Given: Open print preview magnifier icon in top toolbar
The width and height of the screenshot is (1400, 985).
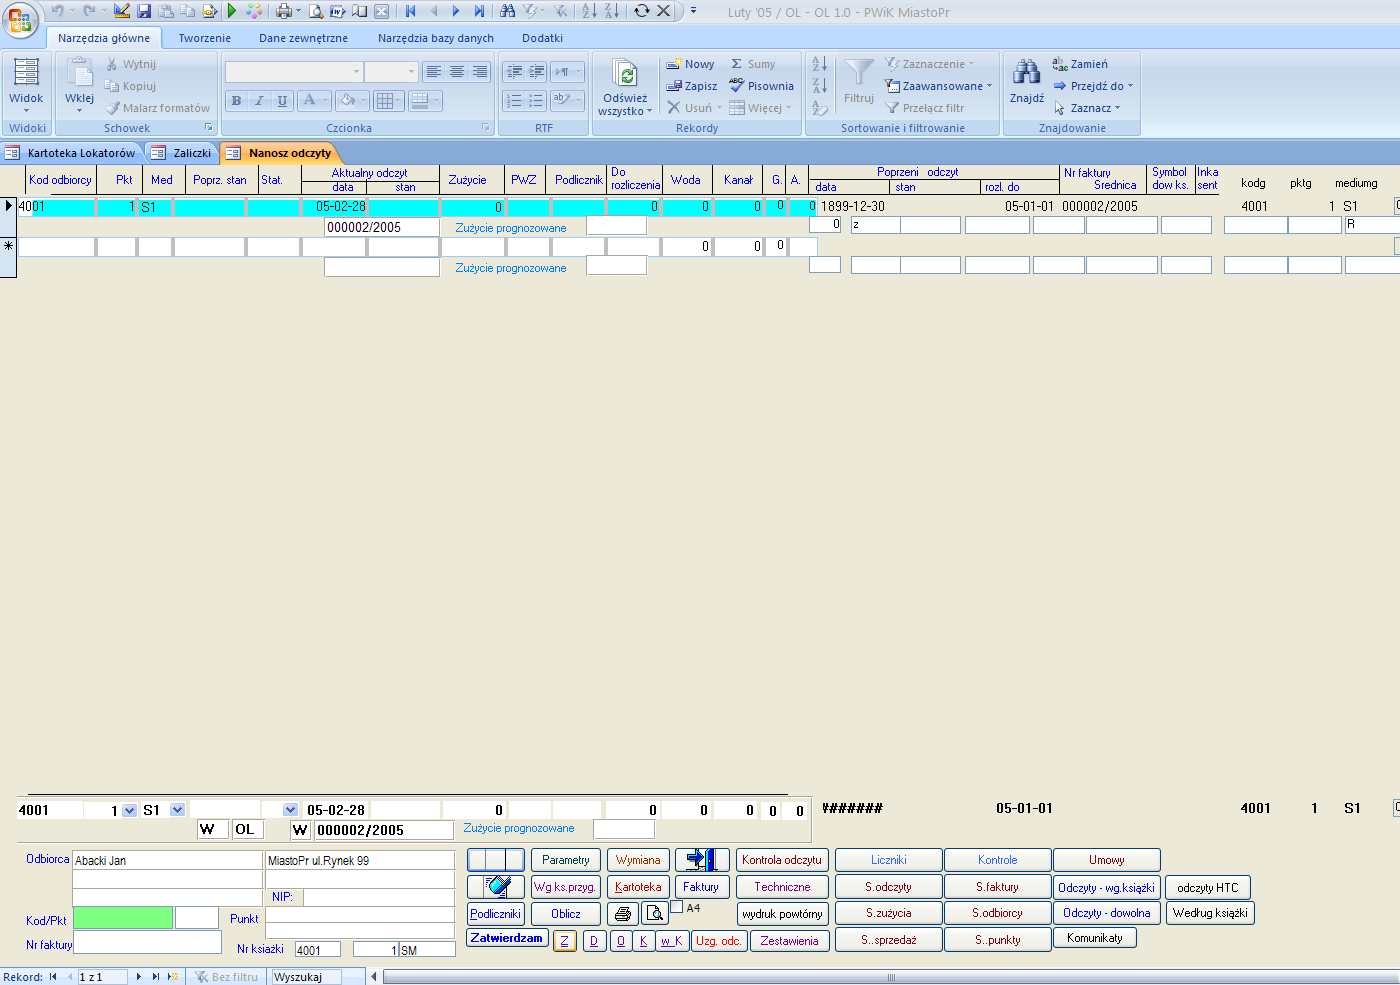Looking at the screenshot, I should [x=315, y=11].
